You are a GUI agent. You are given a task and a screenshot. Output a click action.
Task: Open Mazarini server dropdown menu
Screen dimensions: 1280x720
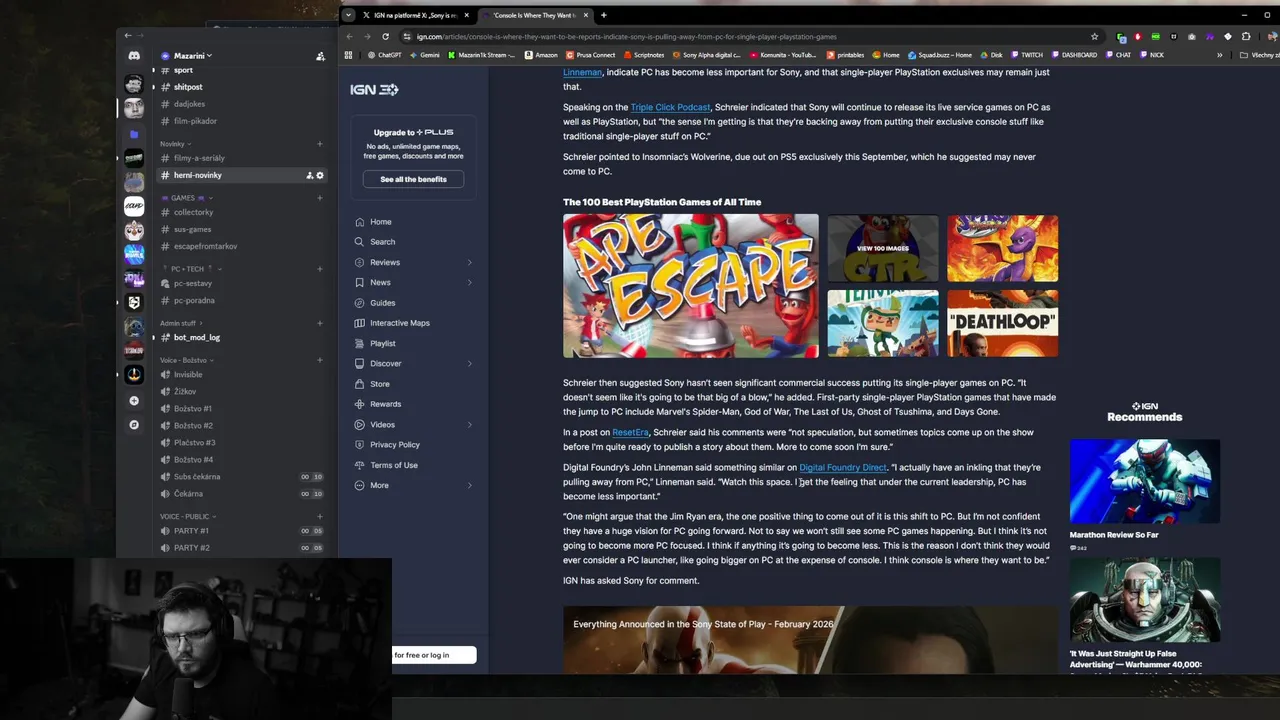pos(193,56)
